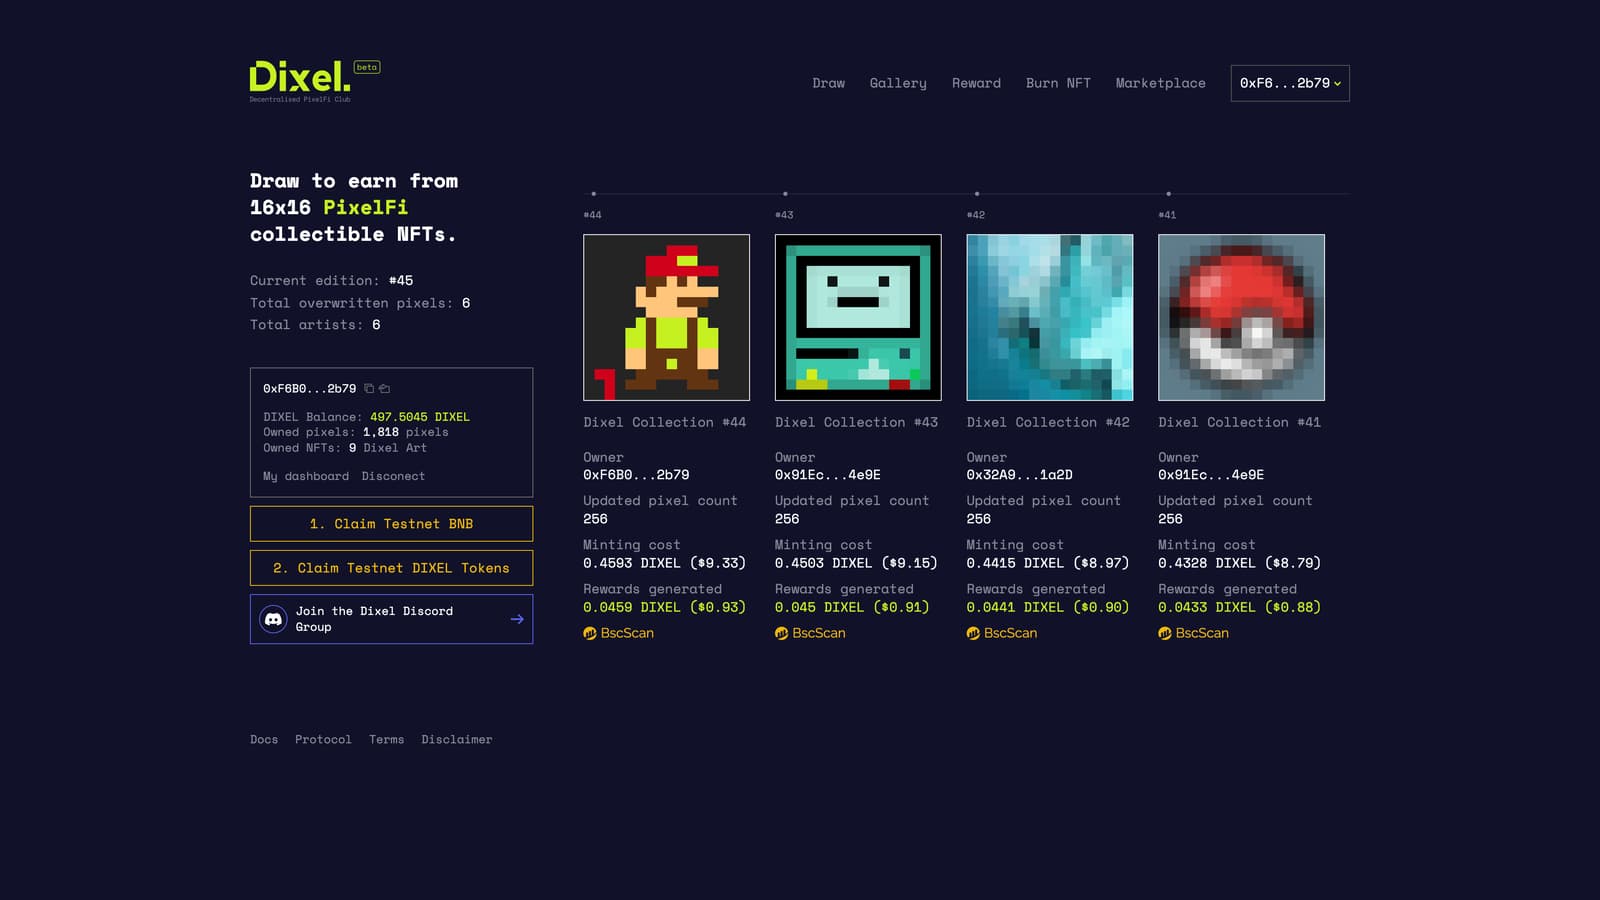
Task: Click the timeline dot above #42
Action: point(977,194)
